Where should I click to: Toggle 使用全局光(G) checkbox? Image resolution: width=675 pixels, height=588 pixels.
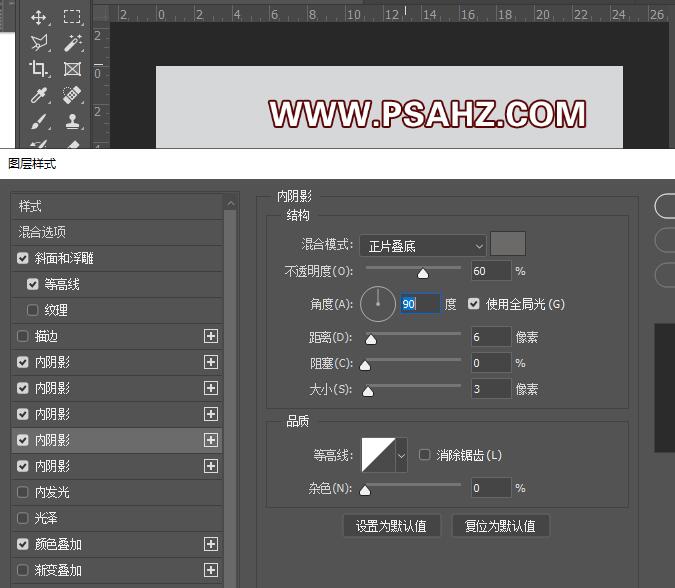(474, 304)
